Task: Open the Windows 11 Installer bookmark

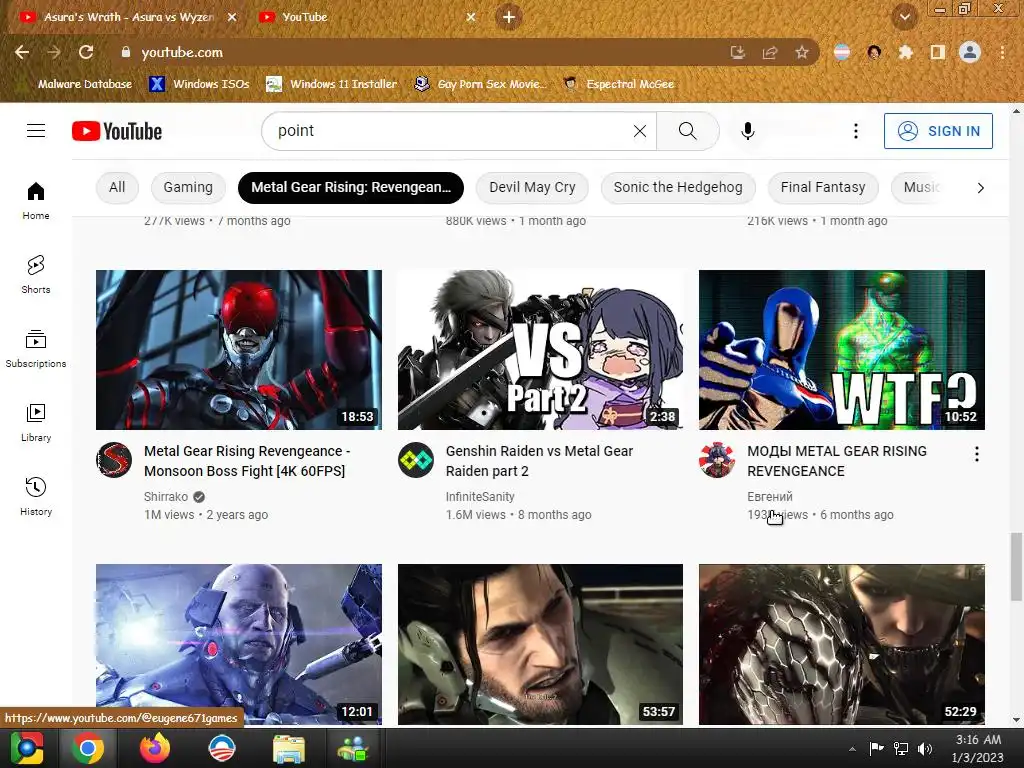Action: [x=332, y=84]
